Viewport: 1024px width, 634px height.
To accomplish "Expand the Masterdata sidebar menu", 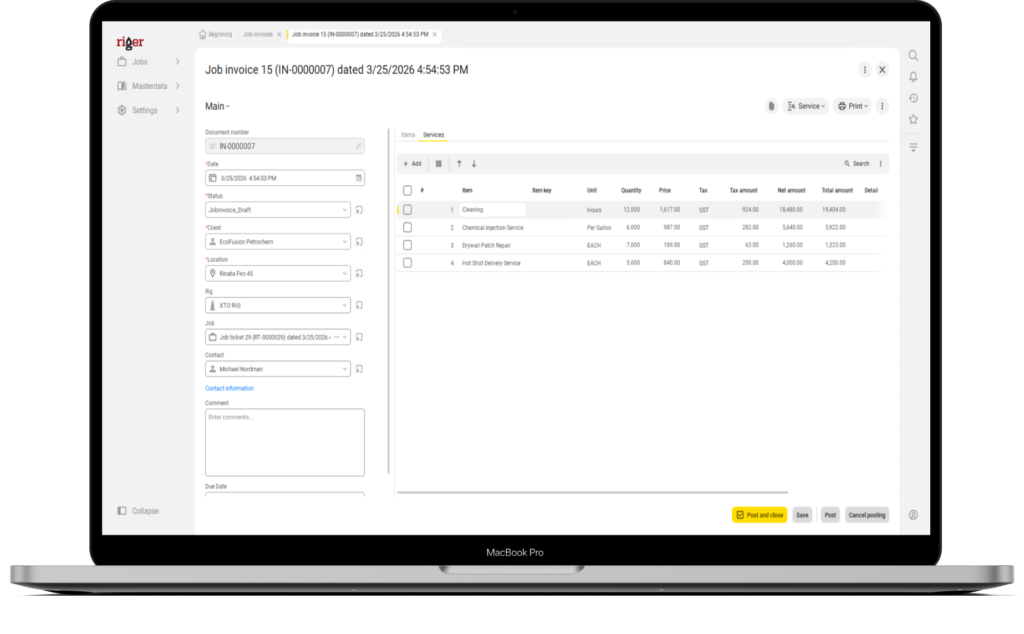I will pos(148,86).
